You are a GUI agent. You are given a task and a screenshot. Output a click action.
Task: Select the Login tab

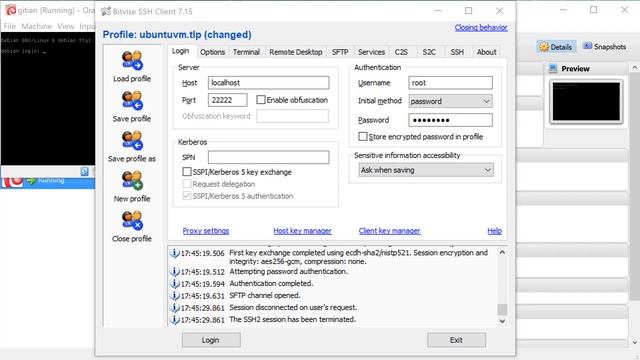point(180,51)
